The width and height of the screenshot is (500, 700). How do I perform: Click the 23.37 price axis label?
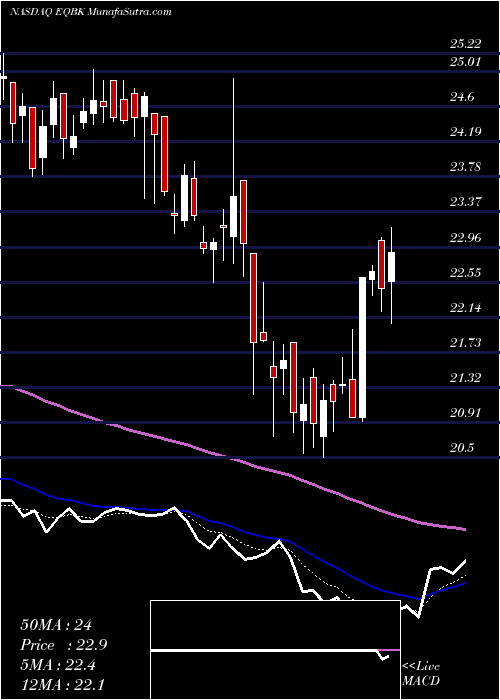coord(466,202)
